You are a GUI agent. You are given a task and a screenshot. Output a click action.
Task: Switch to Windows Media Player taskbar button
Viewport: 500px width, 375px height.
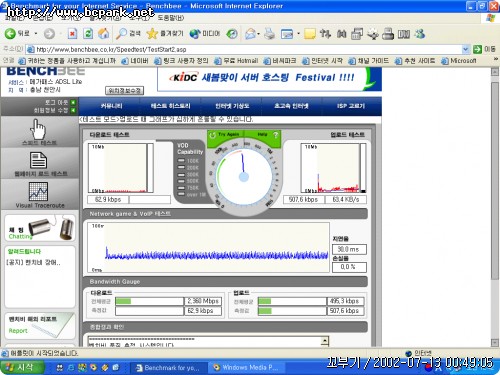247,367
